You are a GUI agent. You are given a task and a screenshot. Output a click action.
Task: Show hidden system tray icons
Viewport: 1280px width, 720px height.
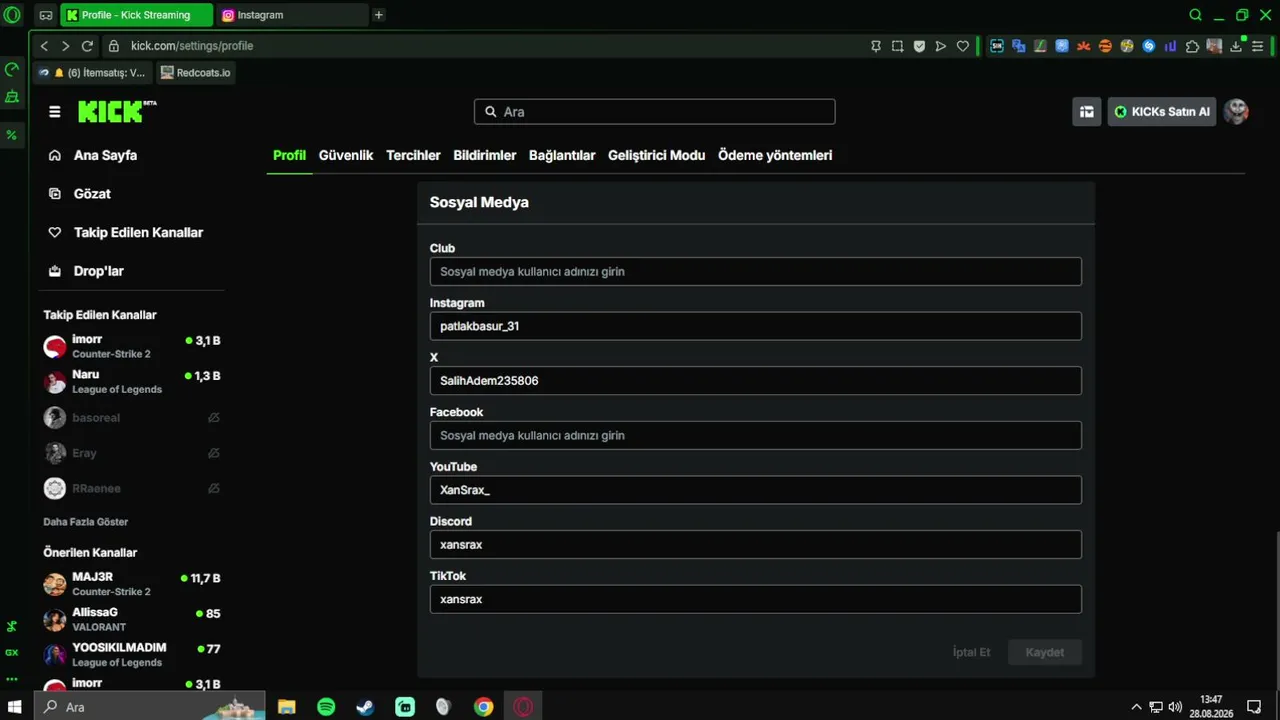(1136, 707)
